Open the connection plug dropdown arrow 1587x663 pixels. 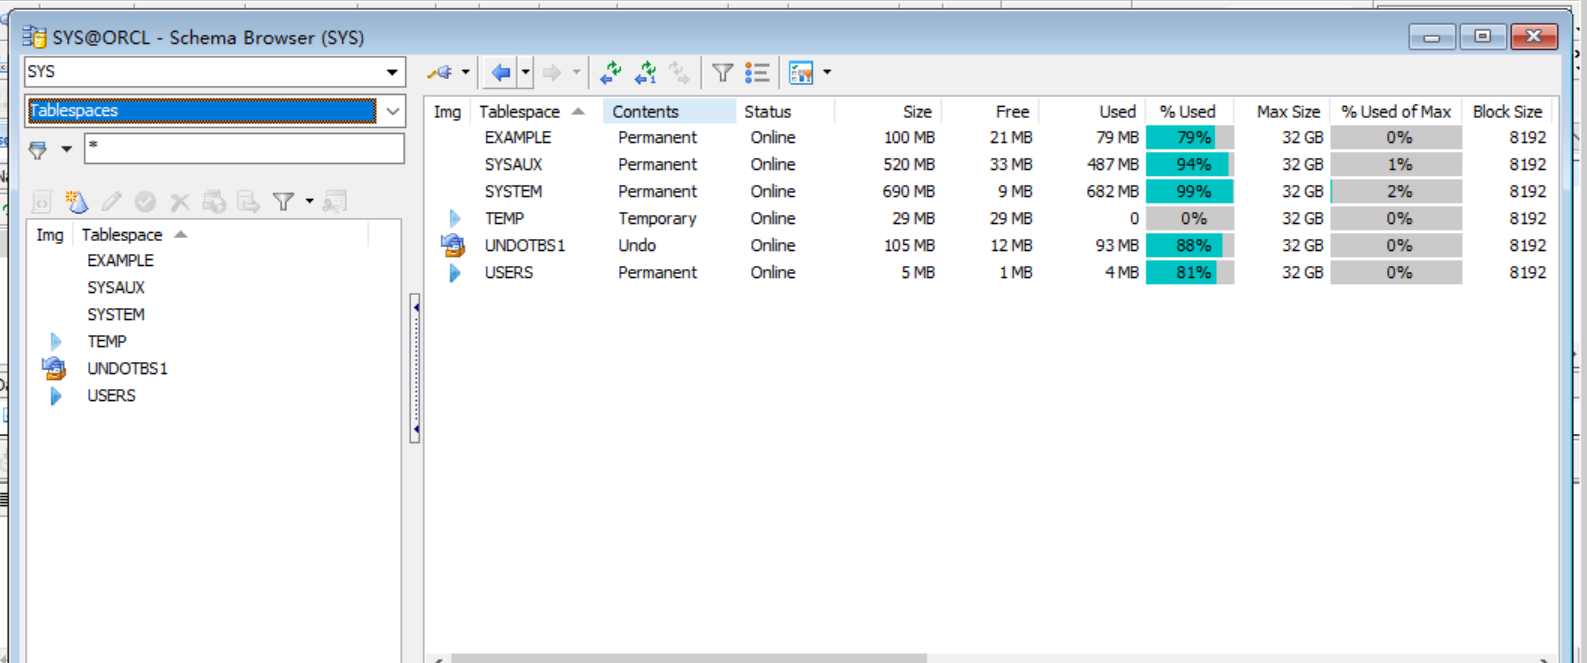pyautogui.click(x=465, y=72)
